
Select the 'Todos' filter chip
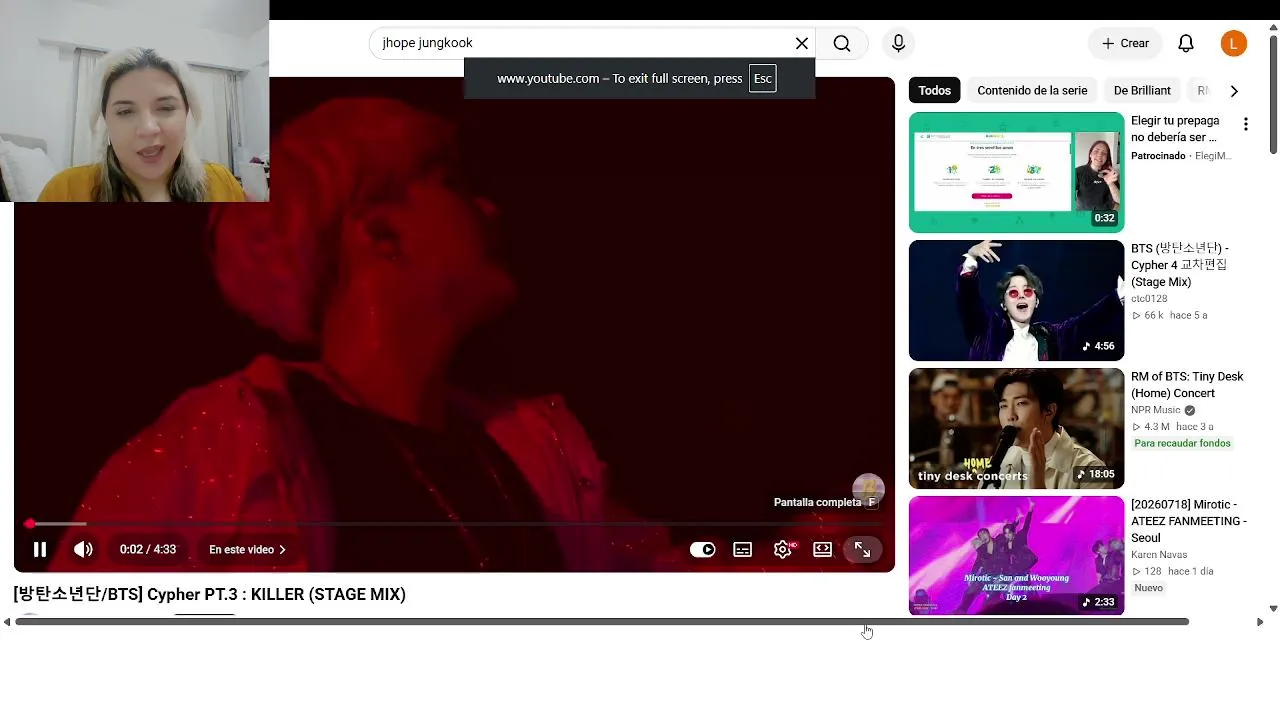(934, 90)
